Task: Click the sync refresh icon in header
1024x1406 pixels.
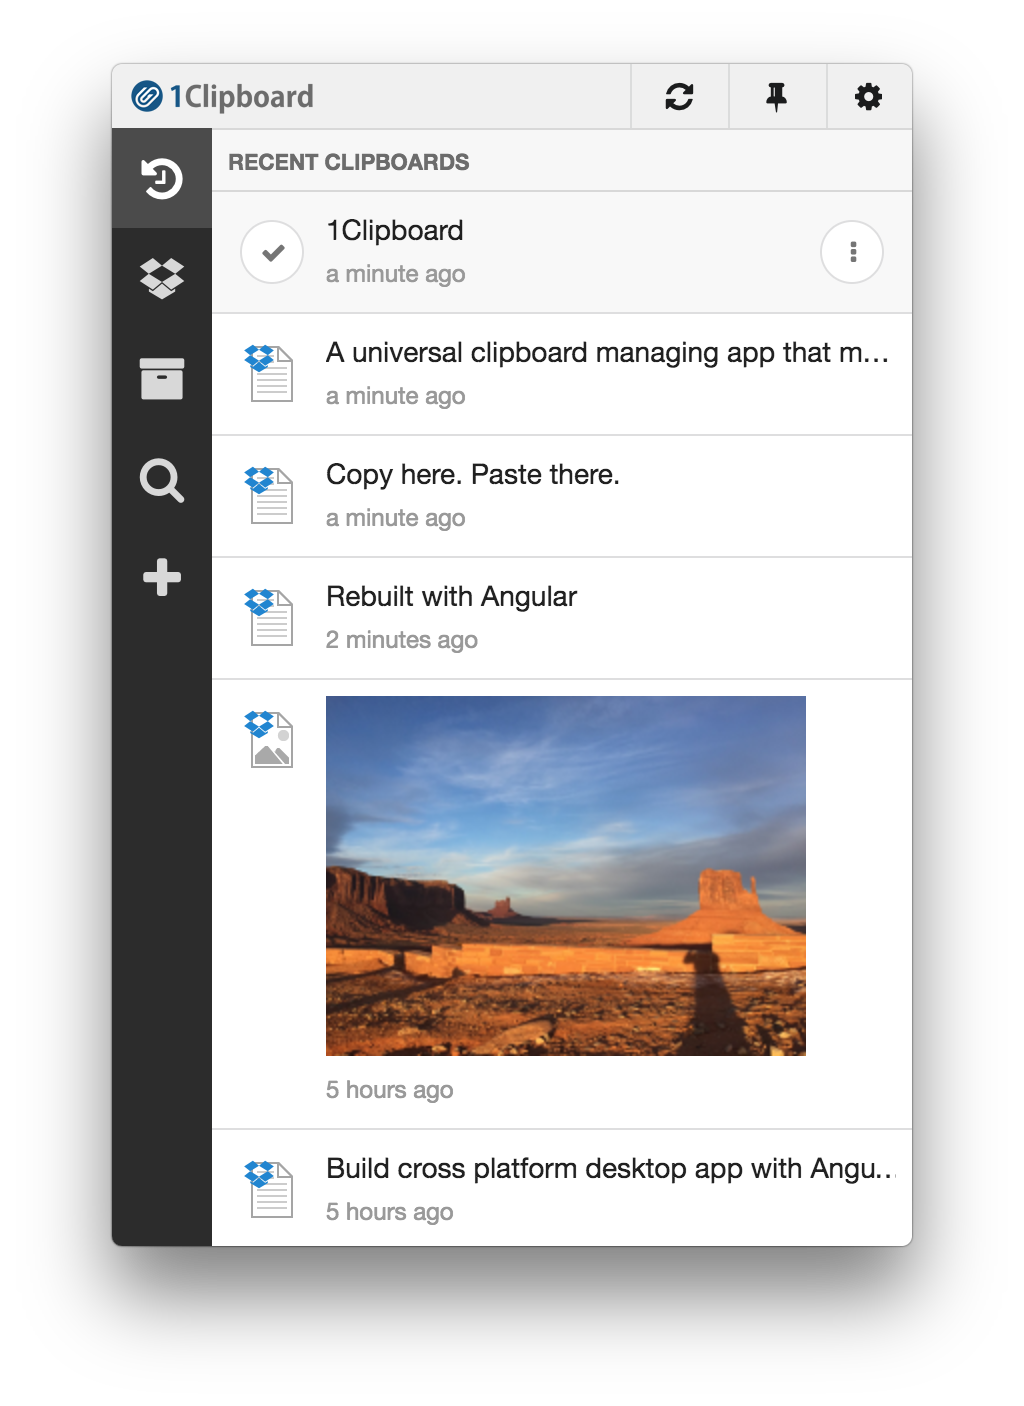Action: pos(679,96)
